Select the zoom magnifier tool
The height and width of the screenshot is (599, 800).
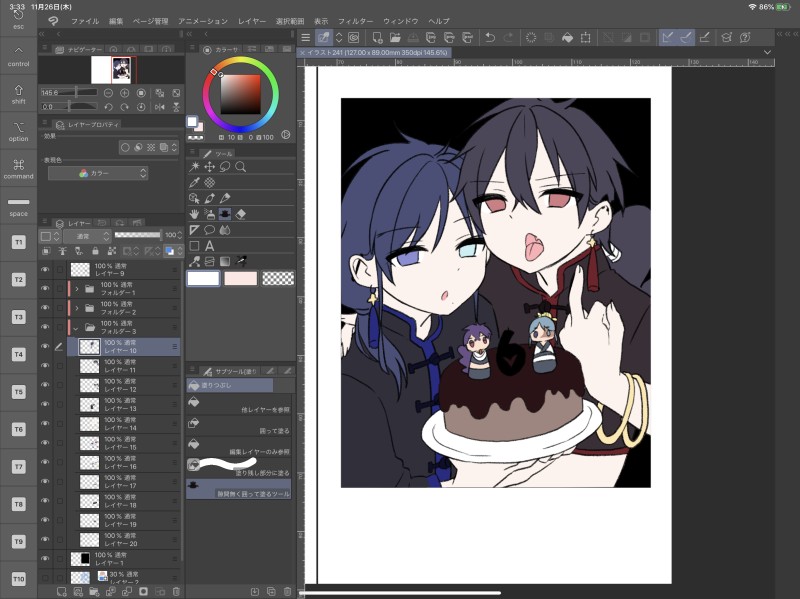tap(241, 167)
